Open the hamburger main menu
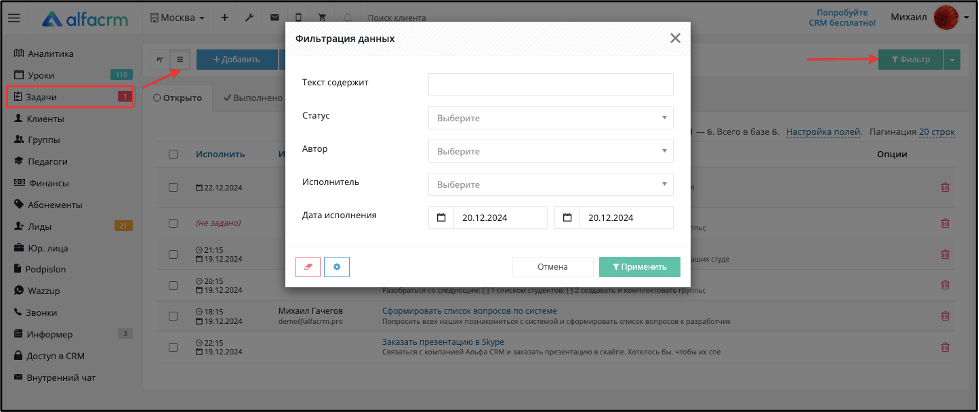 tap(14, 19)
